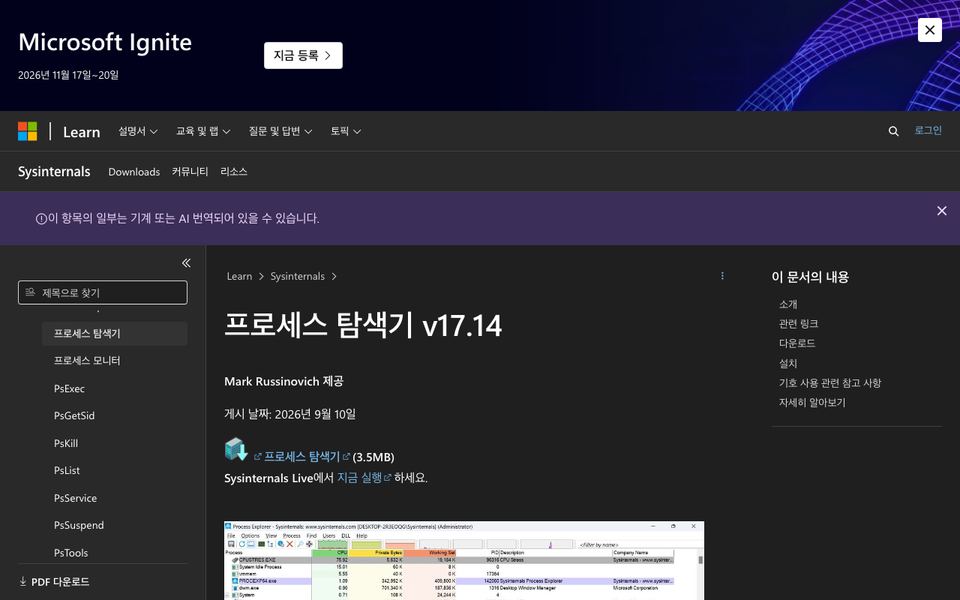Dismiss the AI translation notice
Viewport: 960px width, 600px height.
[x=942, y=211]
